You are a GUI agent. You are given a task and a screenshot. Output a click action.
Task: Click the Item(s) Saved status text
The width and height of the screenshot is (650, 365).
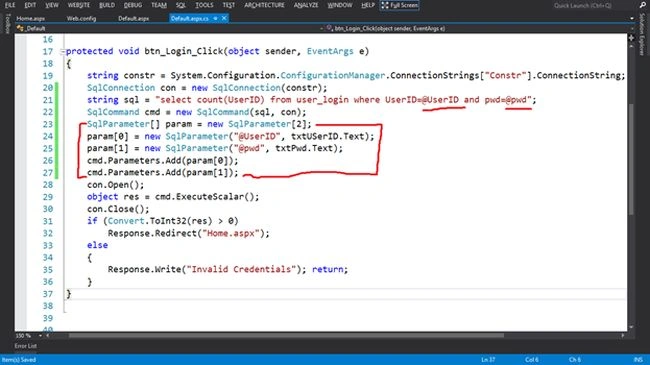(19, 360)
